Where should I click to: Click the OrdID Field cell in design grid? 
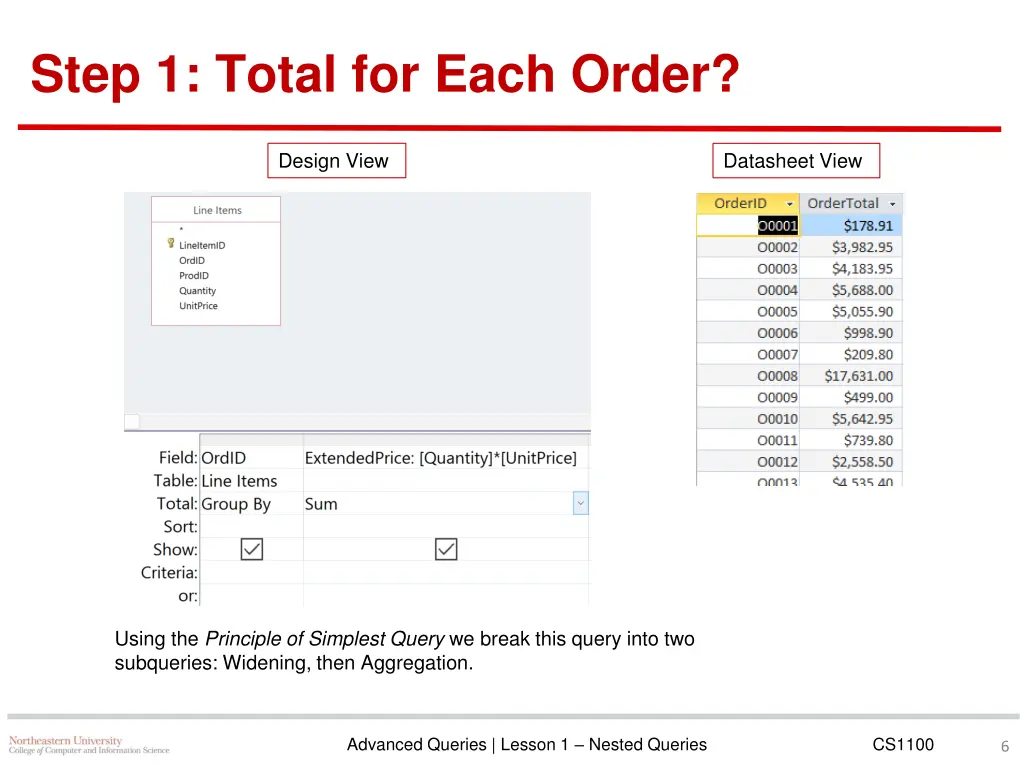(251, 458)
